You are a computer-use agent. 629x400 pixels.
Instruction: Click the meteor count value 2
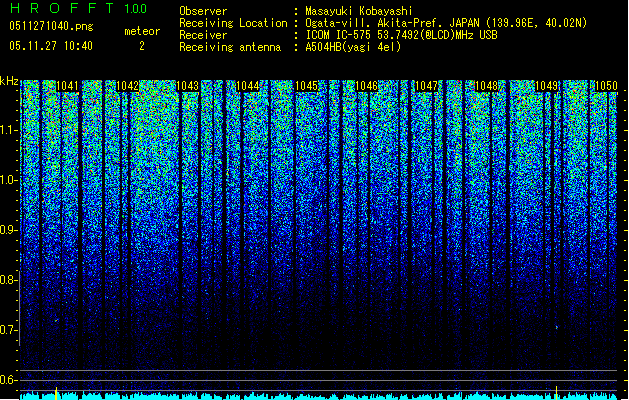[x=142, y=46]
